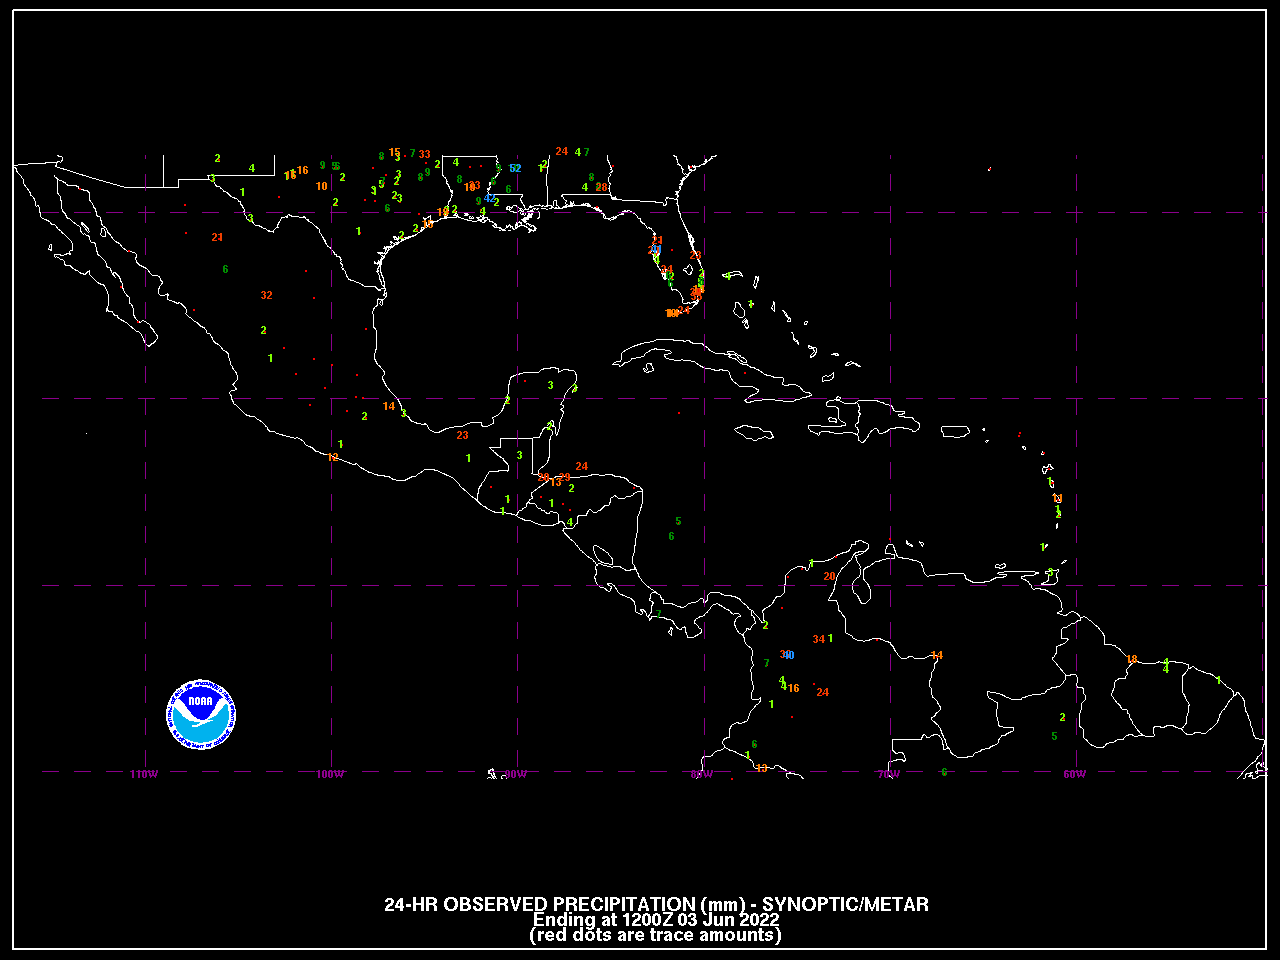Image resolution: width=1280 pixels, height=960 pixels.
Task: Click the 100W longitude label
Action: tap(330, 774)
